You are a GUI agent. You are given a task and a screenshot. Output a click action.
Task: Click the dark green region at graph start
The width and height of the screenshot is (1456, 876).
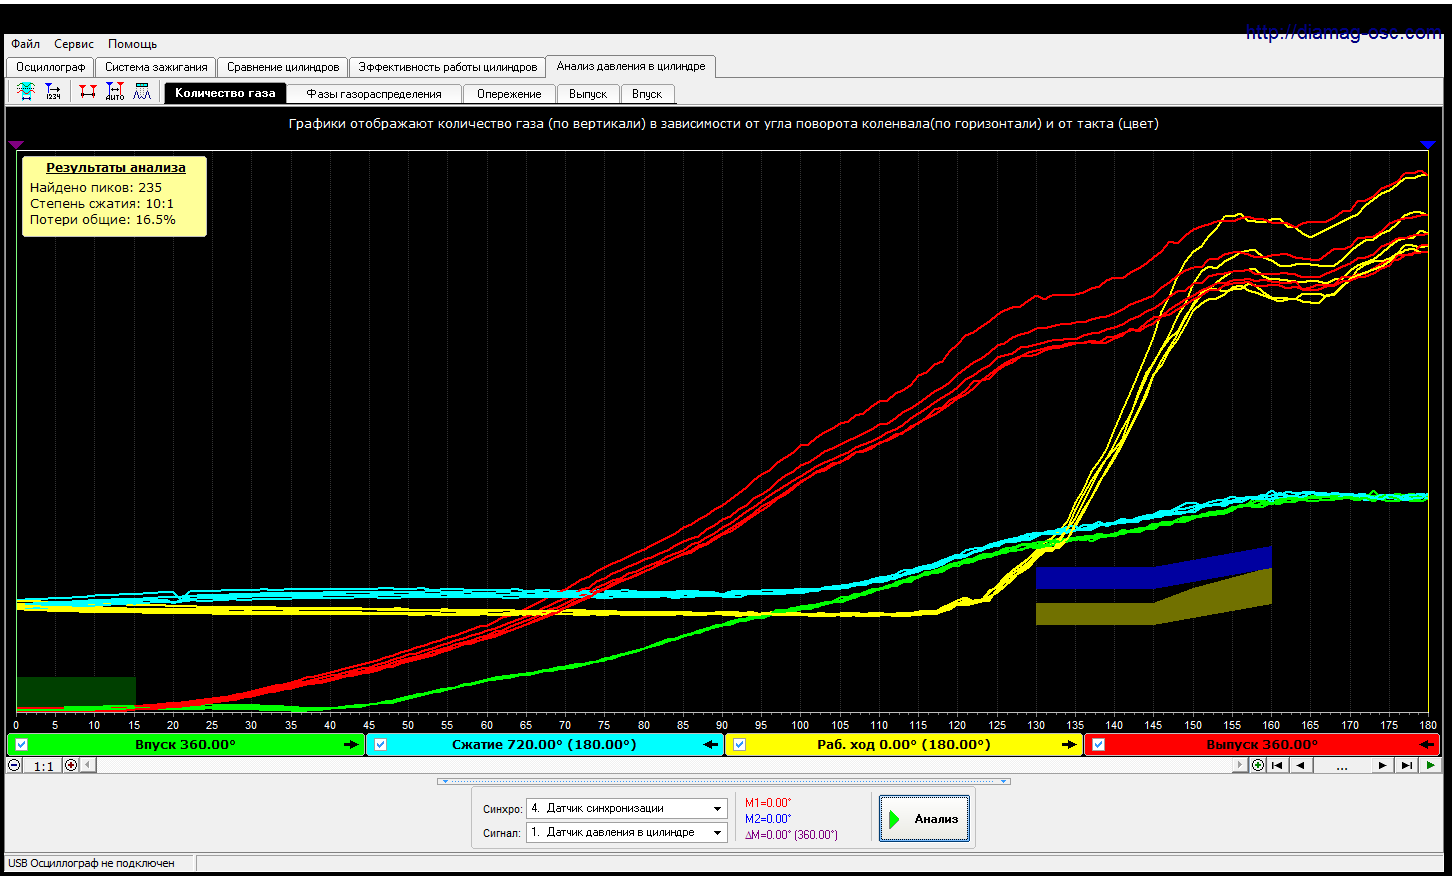point(76,692)
